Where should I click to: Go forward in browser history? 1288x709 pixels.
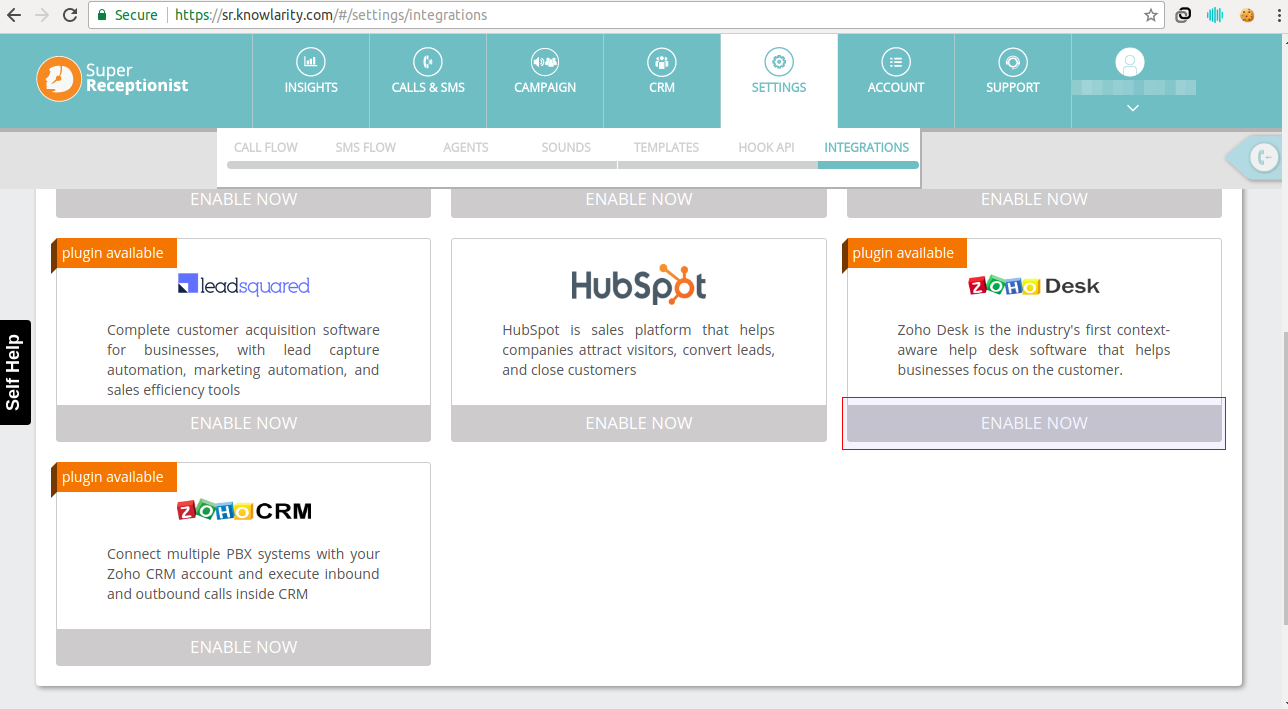[x=42, y=15]
